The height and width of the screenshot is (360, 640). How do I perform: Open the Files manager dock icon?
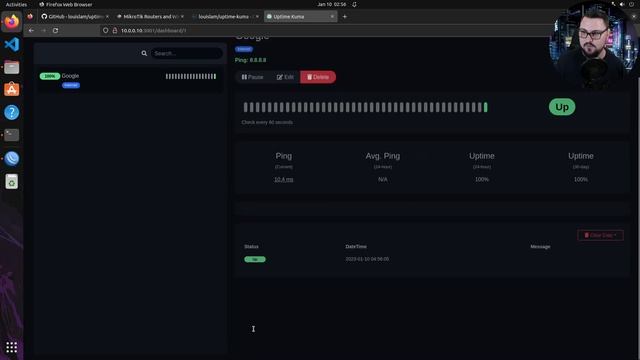(11, 67)
